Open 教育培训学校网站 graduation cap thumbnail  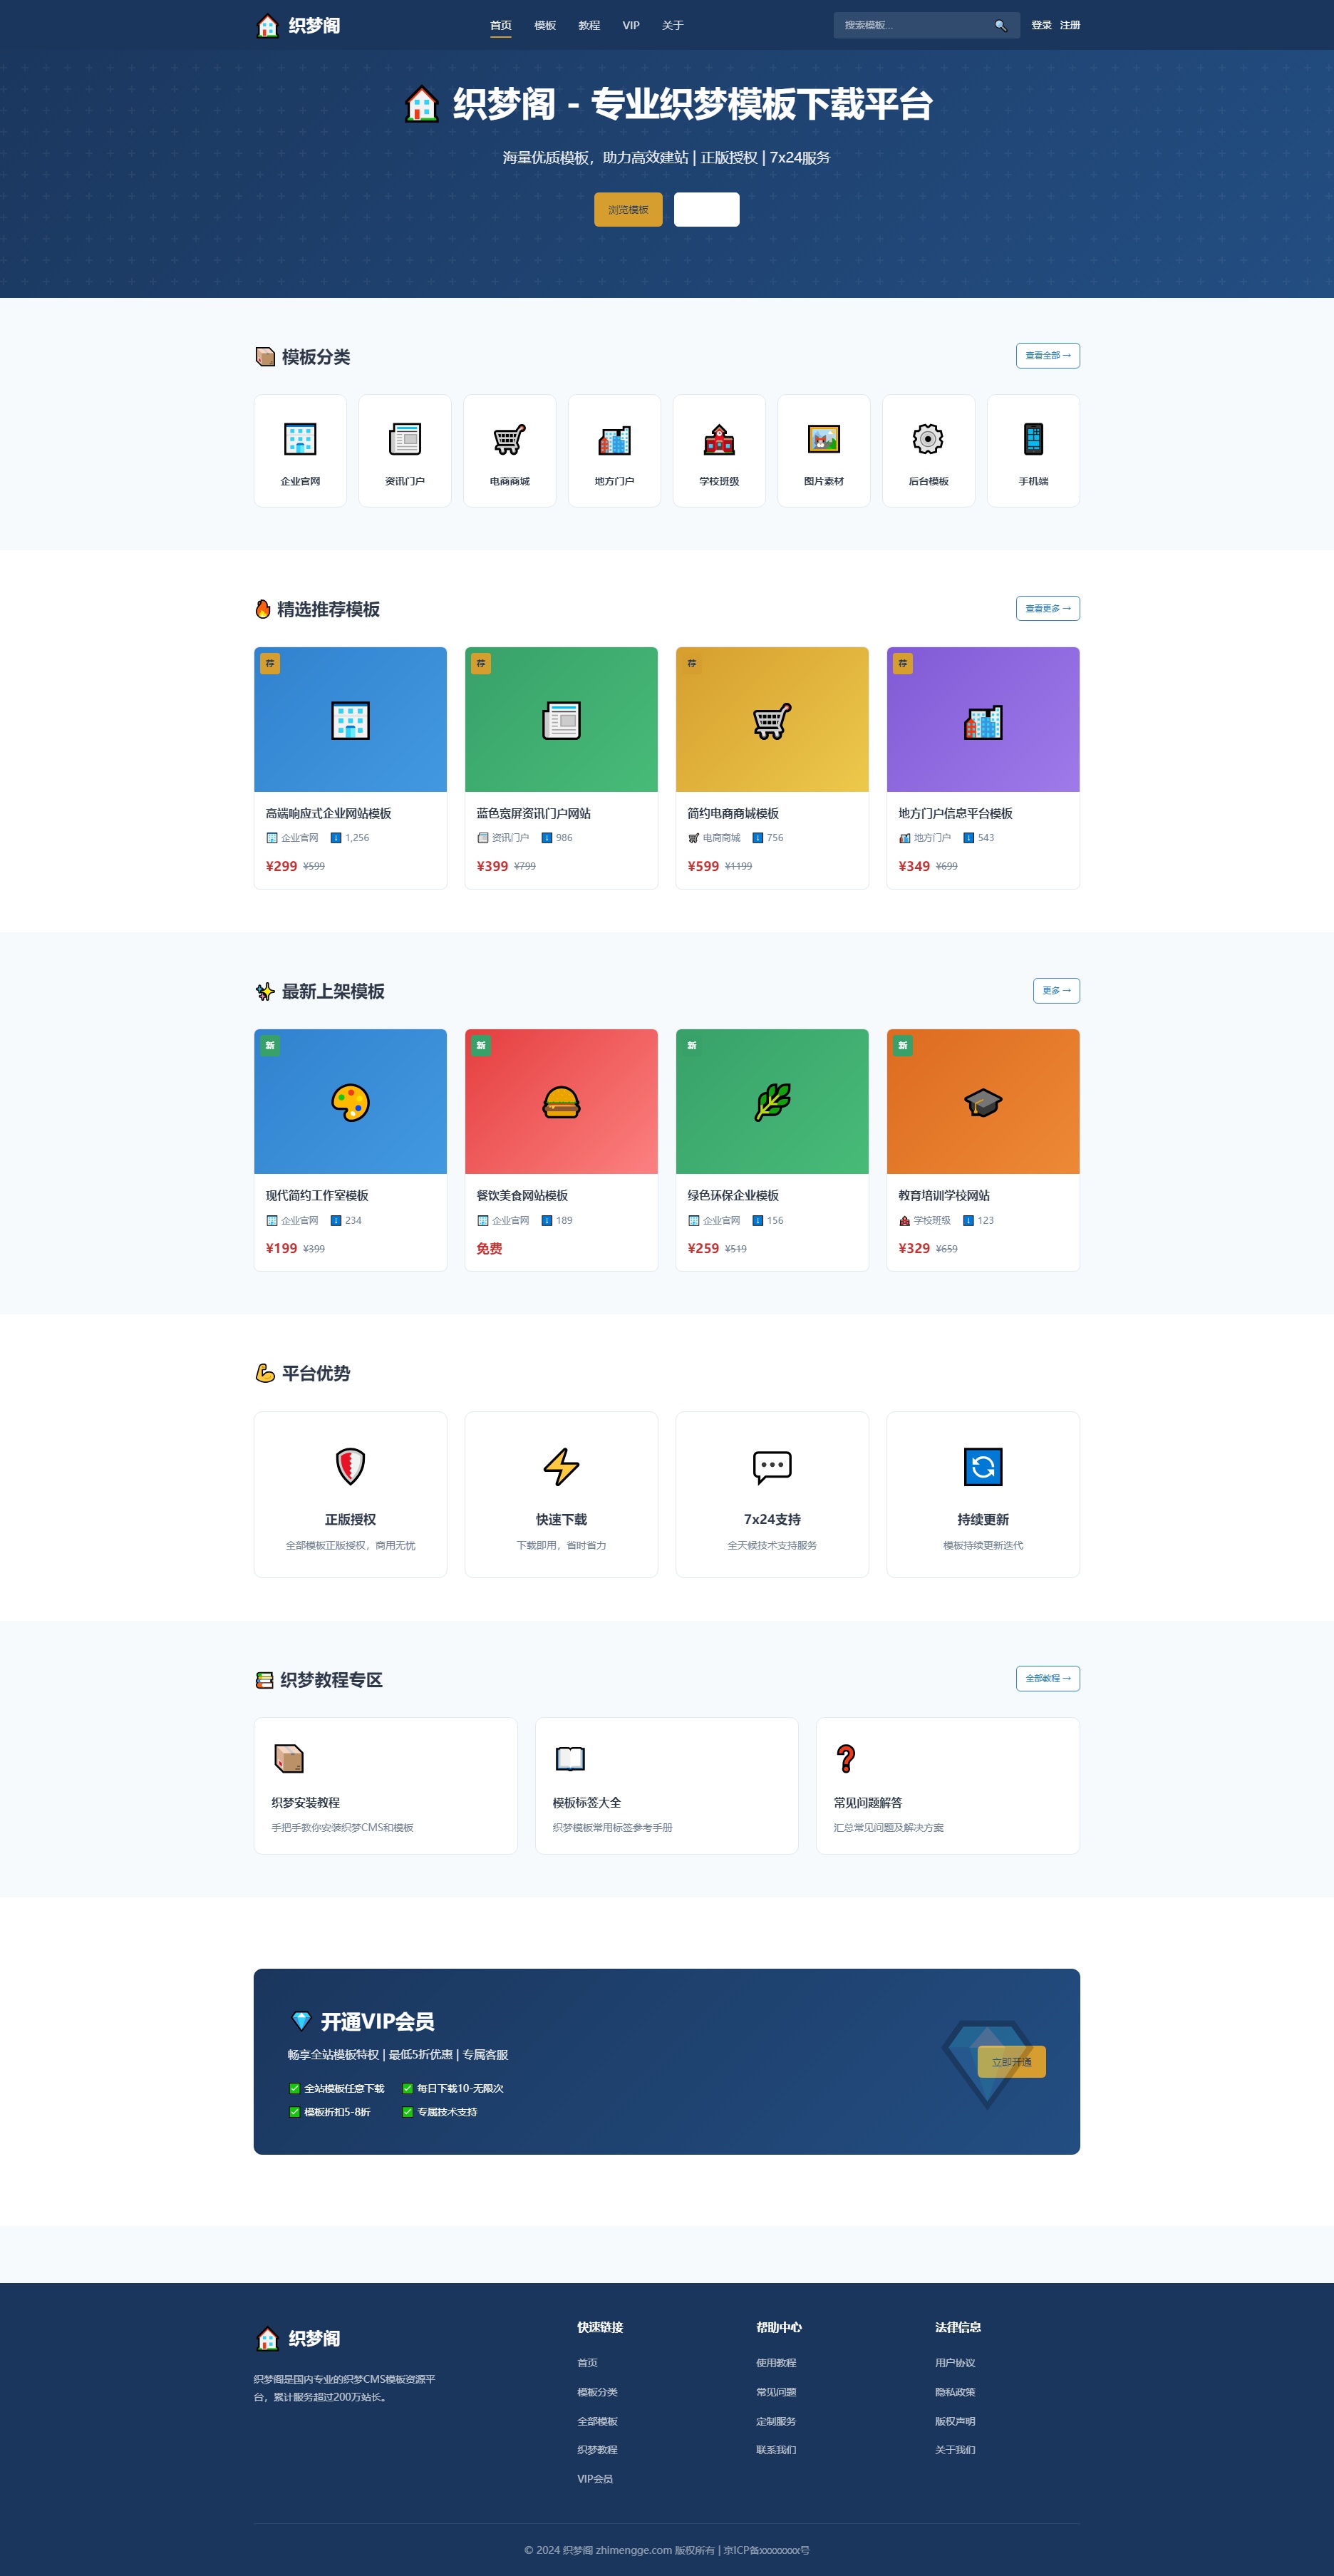tap(983, 1101)
